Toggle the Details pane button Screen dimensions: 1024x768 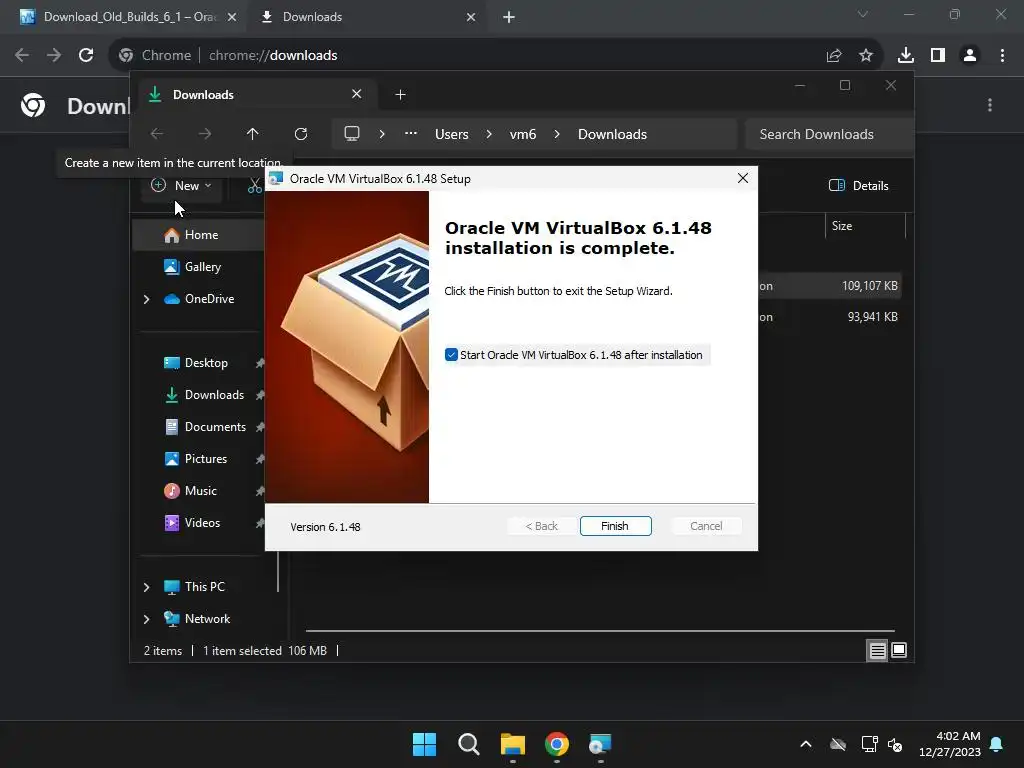(859, 185)
